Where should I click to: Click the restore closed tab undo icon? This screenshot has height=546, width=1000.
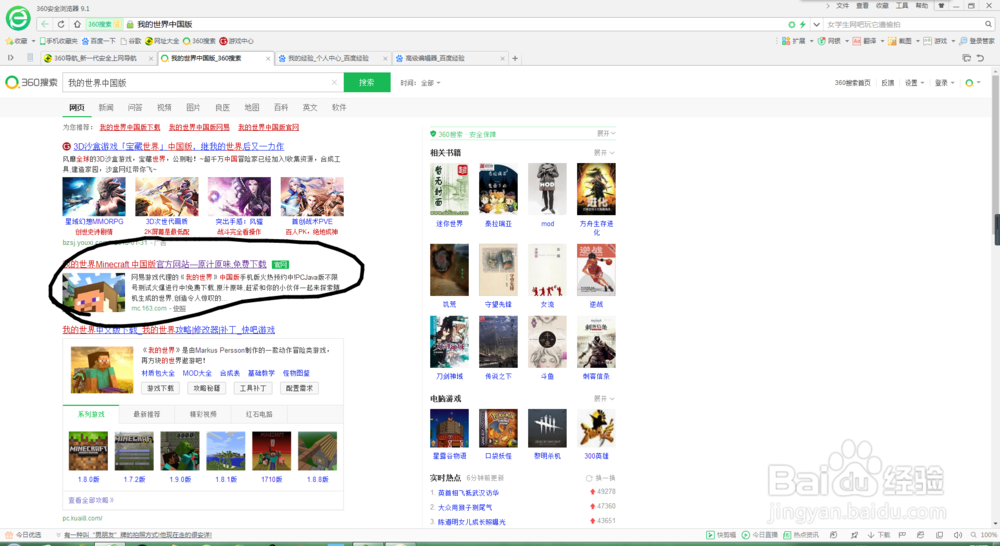click(980, 58)
